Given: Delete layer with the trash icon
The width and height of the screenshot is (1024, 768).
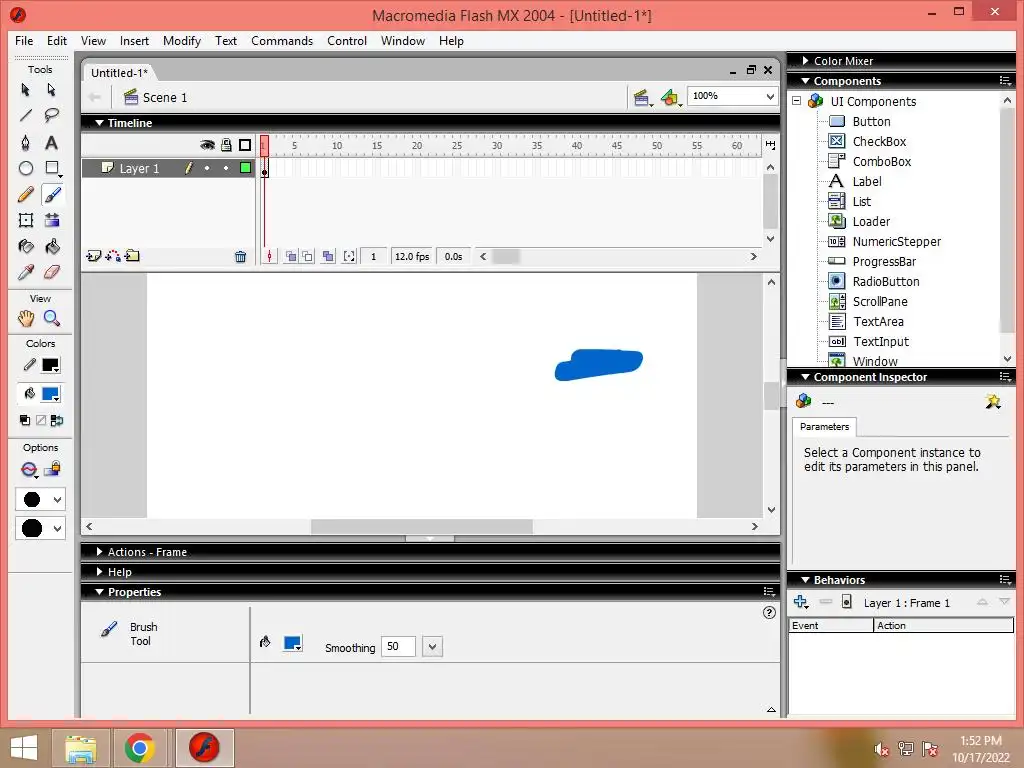Looking at the screenshot, I should 240,257.
